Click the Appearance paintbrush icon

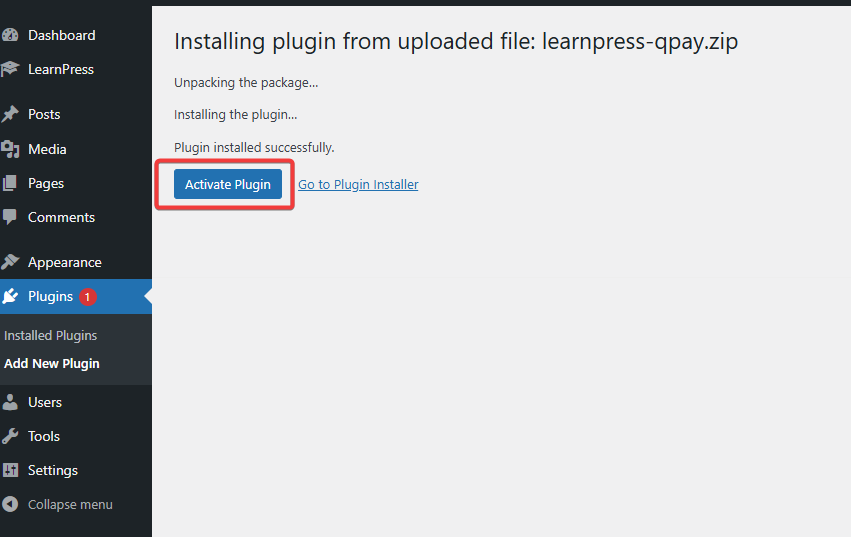click(10, 262)
